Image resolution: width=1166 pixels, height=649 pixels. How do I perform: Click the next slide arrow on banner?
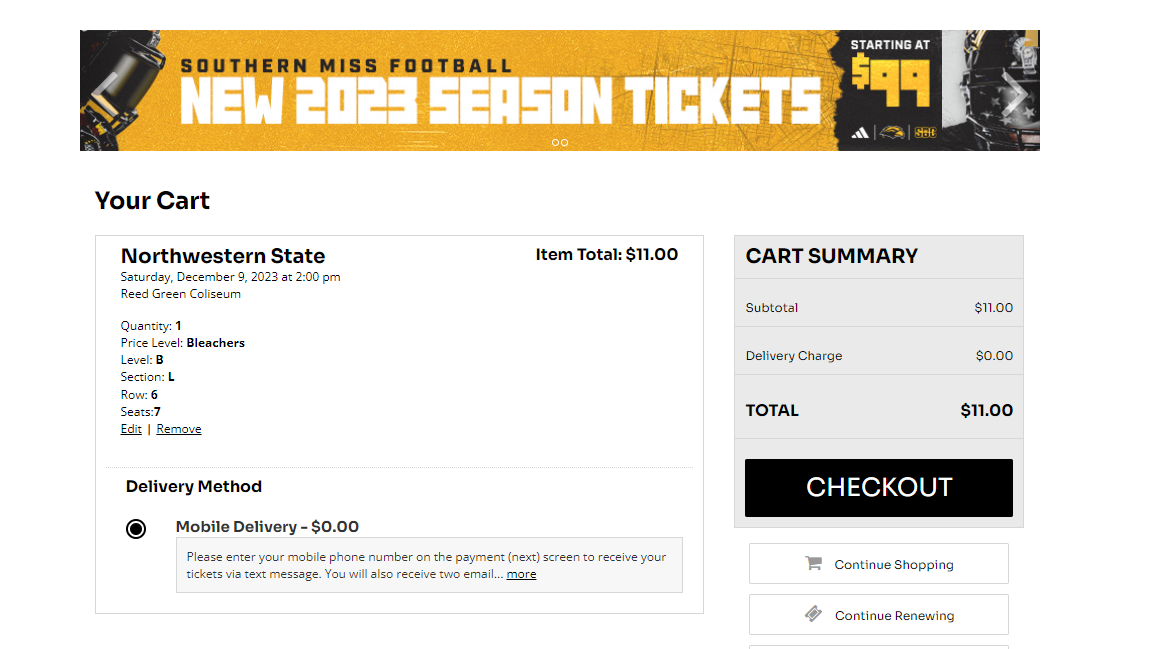click(1015, 92)
